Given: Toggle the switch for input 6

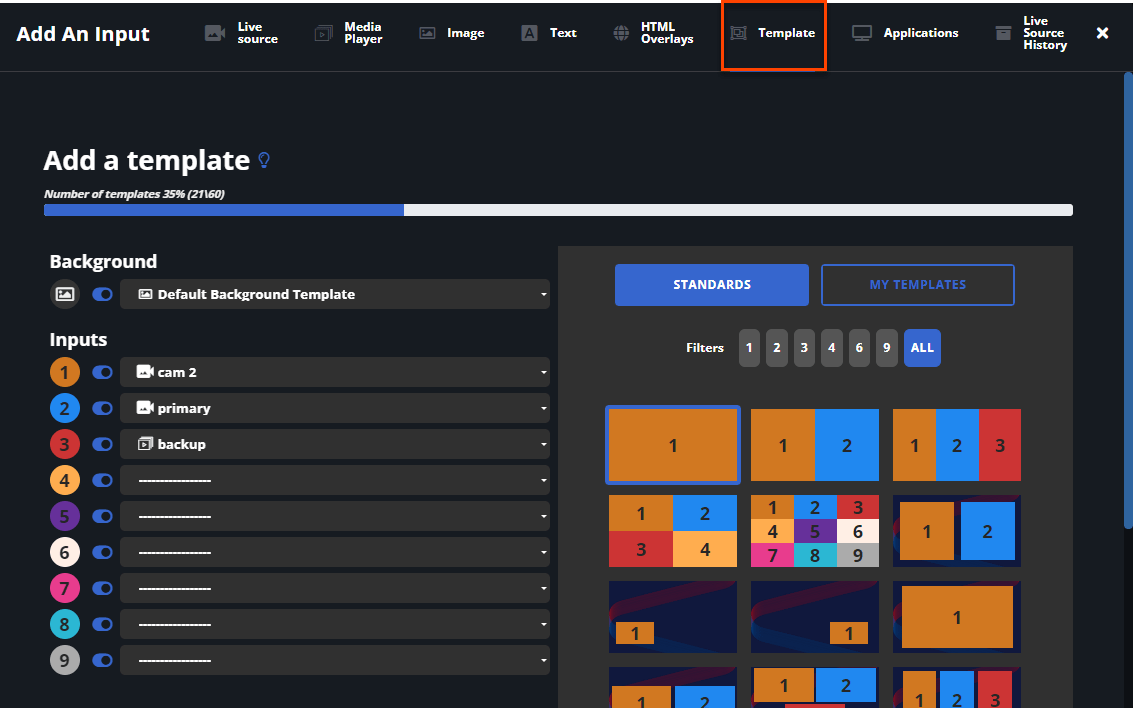Looking at the screenshot, I should [103, 552].
